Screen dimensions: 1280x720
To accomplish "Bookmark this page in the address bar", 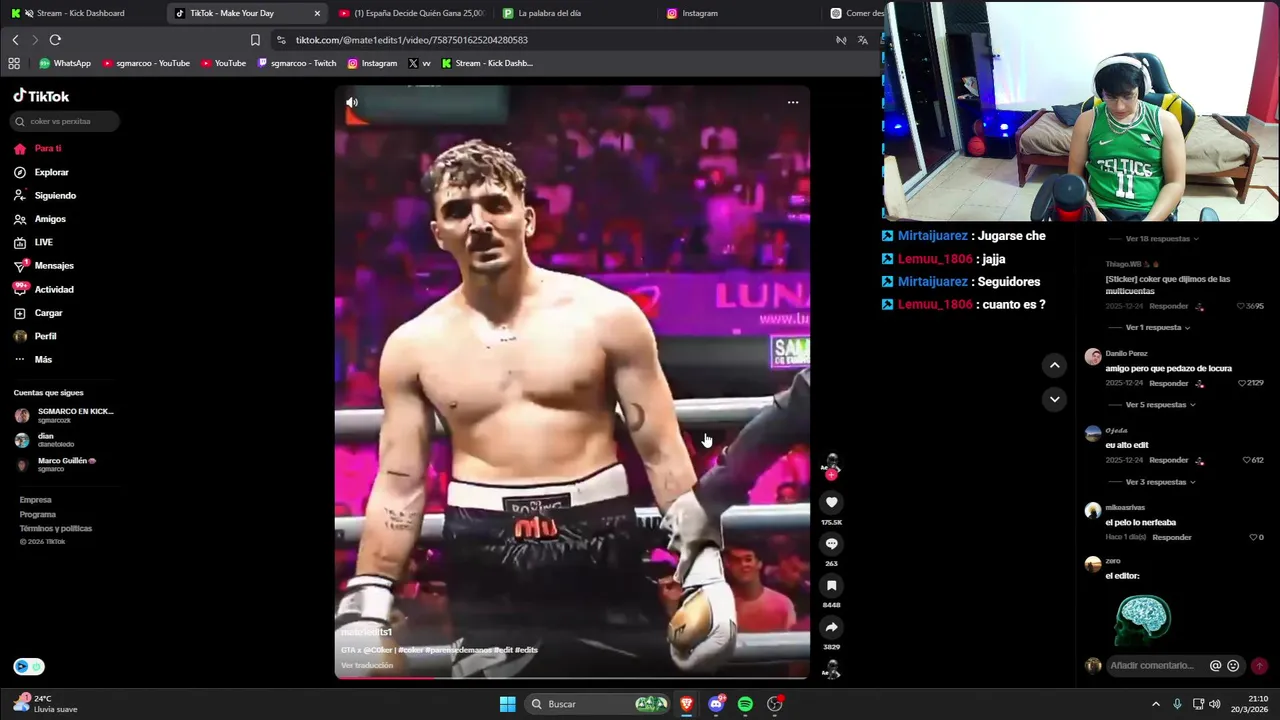I will [255, 40].
